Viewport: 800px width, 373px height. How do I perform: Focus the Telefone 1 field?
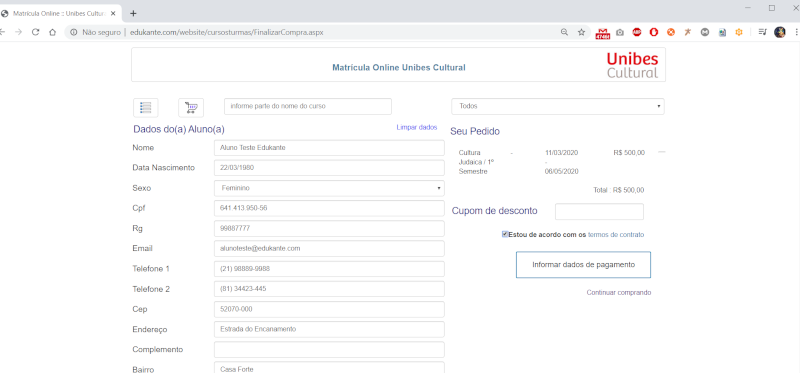[329, 269]
